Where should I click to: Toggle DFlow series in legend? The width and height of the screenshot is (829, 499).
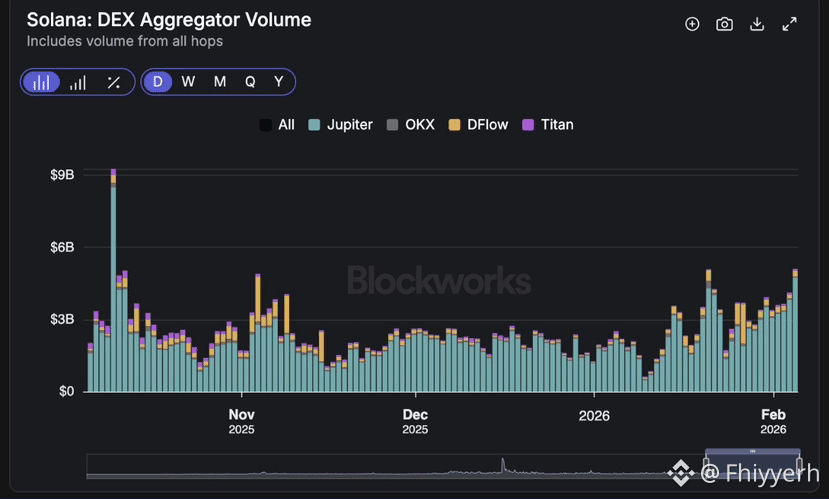[478, 125]
